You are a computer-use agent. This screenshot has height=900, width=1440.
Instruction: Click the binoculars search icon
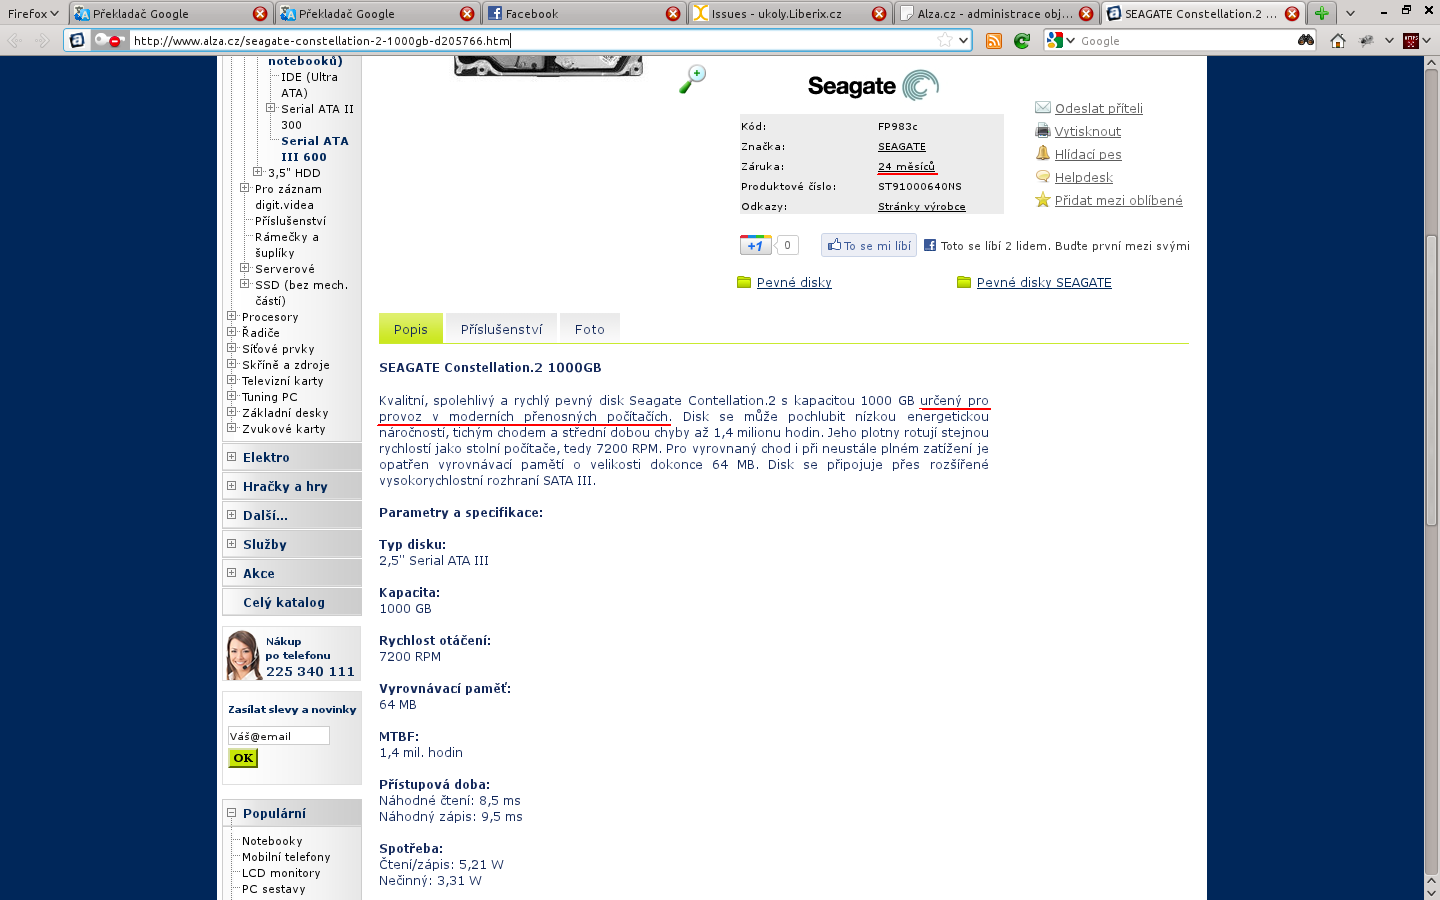pyautogui.click(x=1305, y=40)
